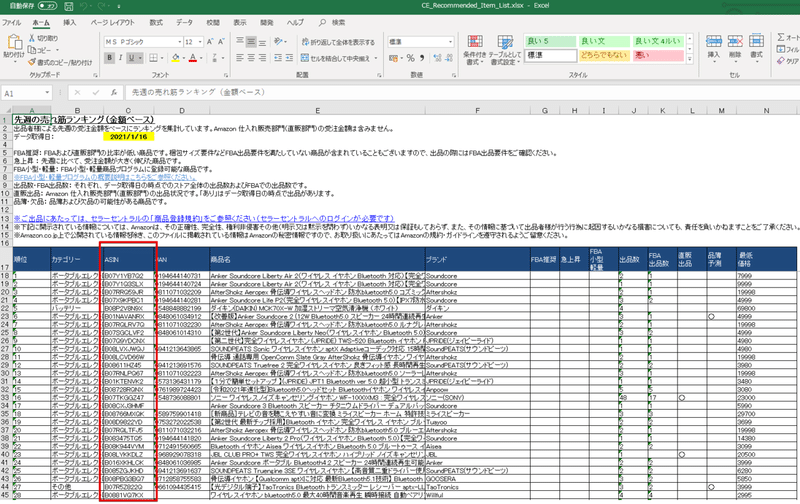Viewport: 800px width, 504px height.
Task: Open Conditional Formatting (条件付き書式) icon
Action: pyautogui.click(x=474, y=43)
